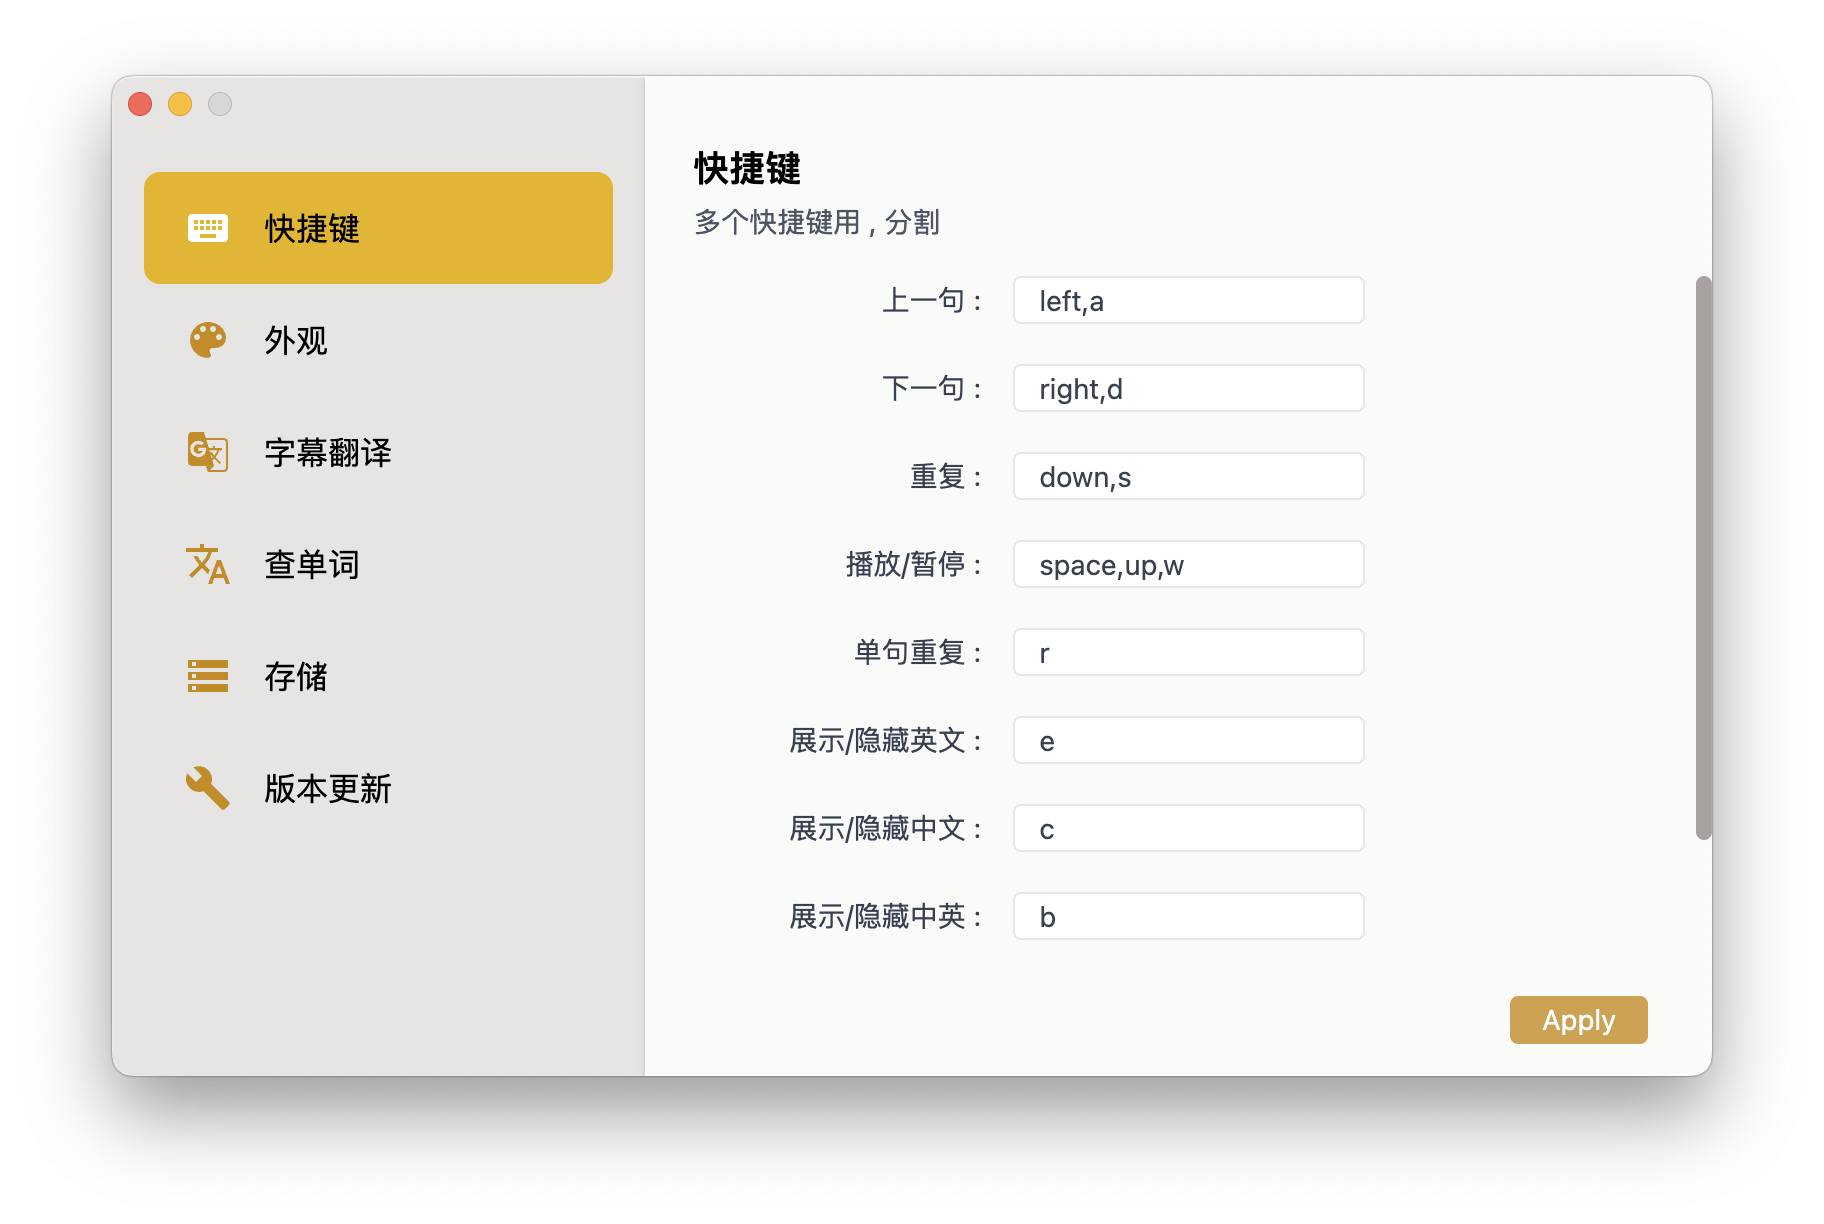This screenshot has height=1224, width=1824.
Task: Click the 下一句 field containing right,d
Action: click(x=1188, y=389)
